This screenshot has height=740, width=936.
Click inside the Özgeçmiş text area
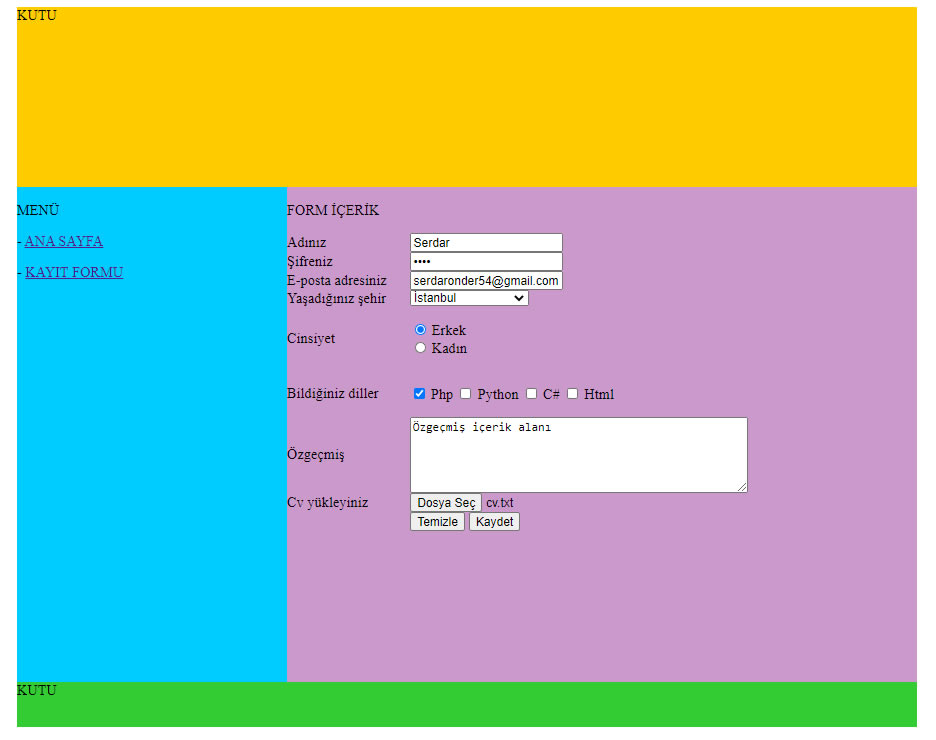tap(578, 455)
